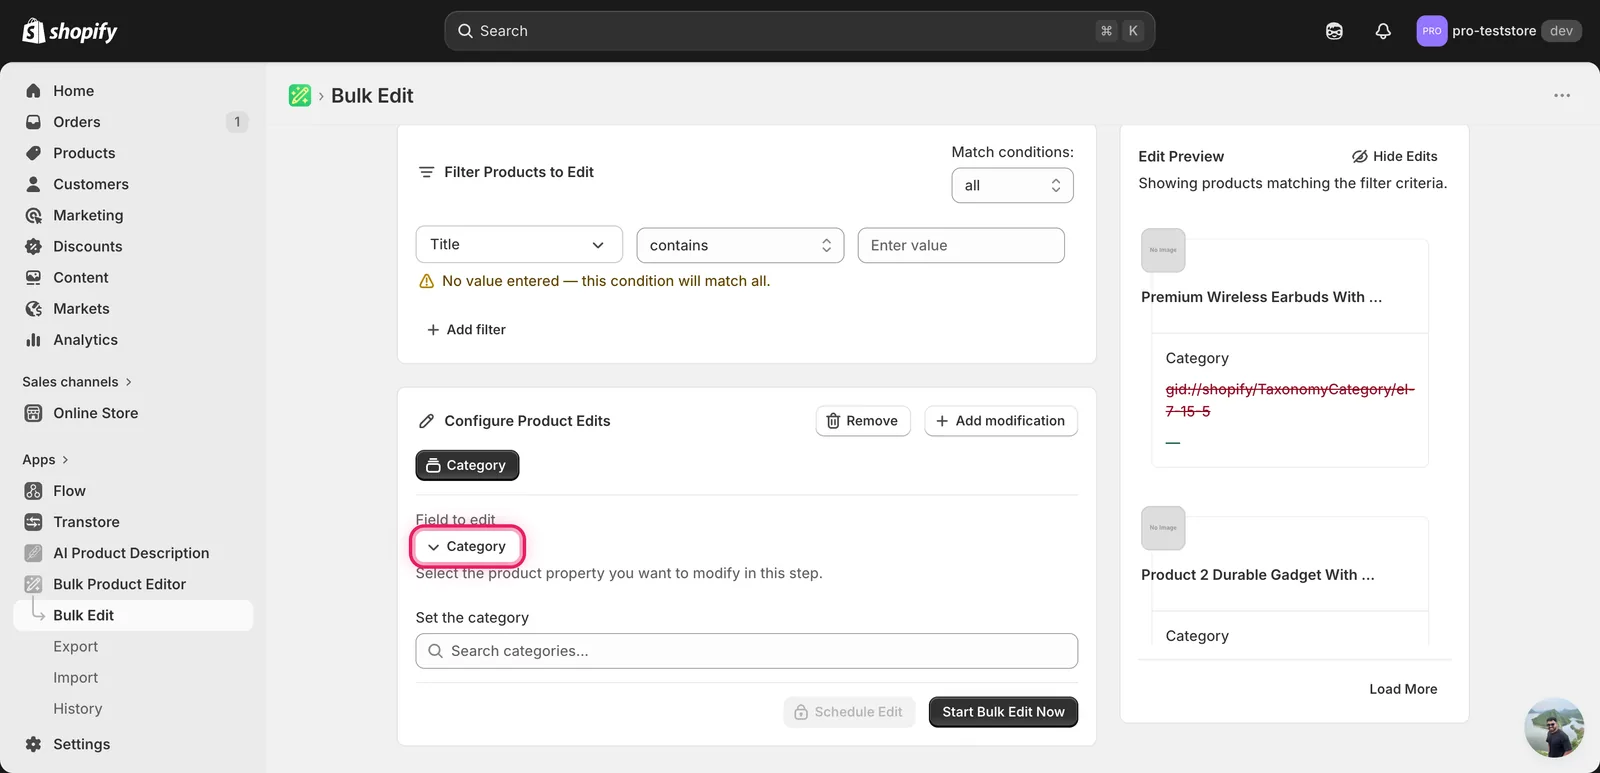Click the AI Product Description icon

pyautogui.click(x=33, y=553)
